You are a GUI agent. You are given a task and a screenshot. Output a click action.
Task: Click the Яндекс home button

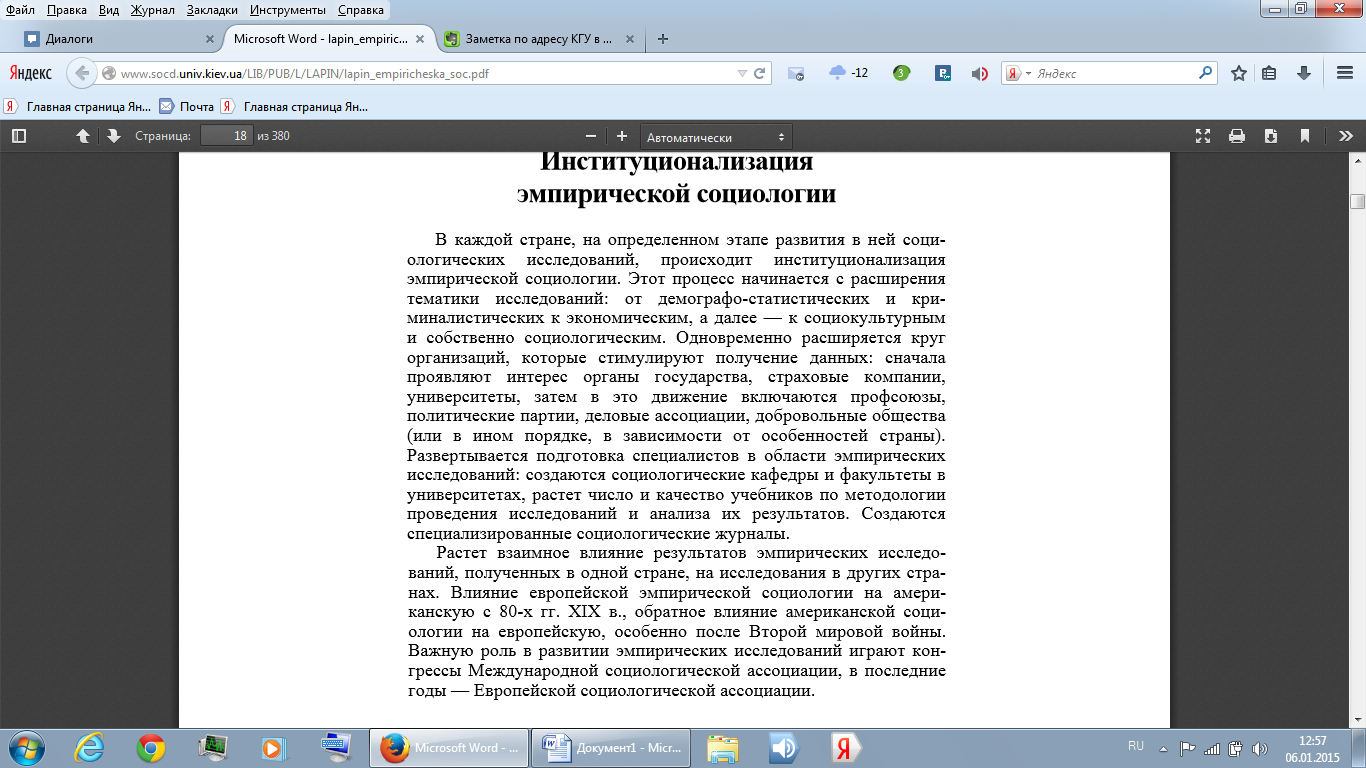pyautogui.click(x=31, y=73)
